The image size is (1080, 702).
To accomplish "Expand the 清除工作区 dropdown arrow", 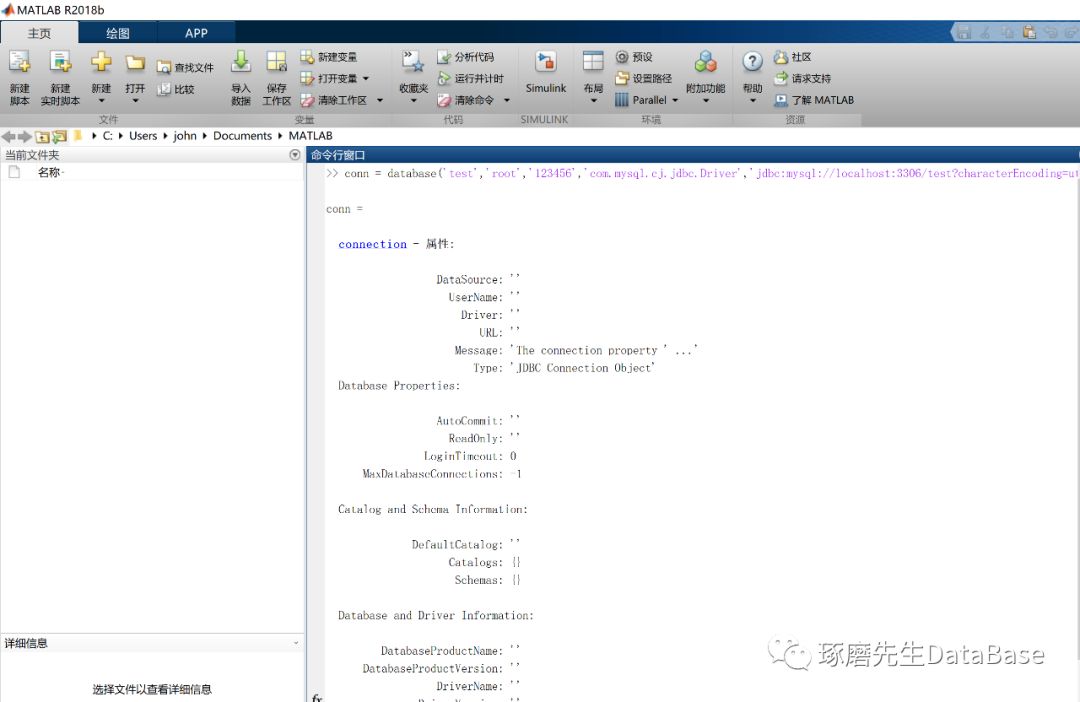I will tap(380, 100).
